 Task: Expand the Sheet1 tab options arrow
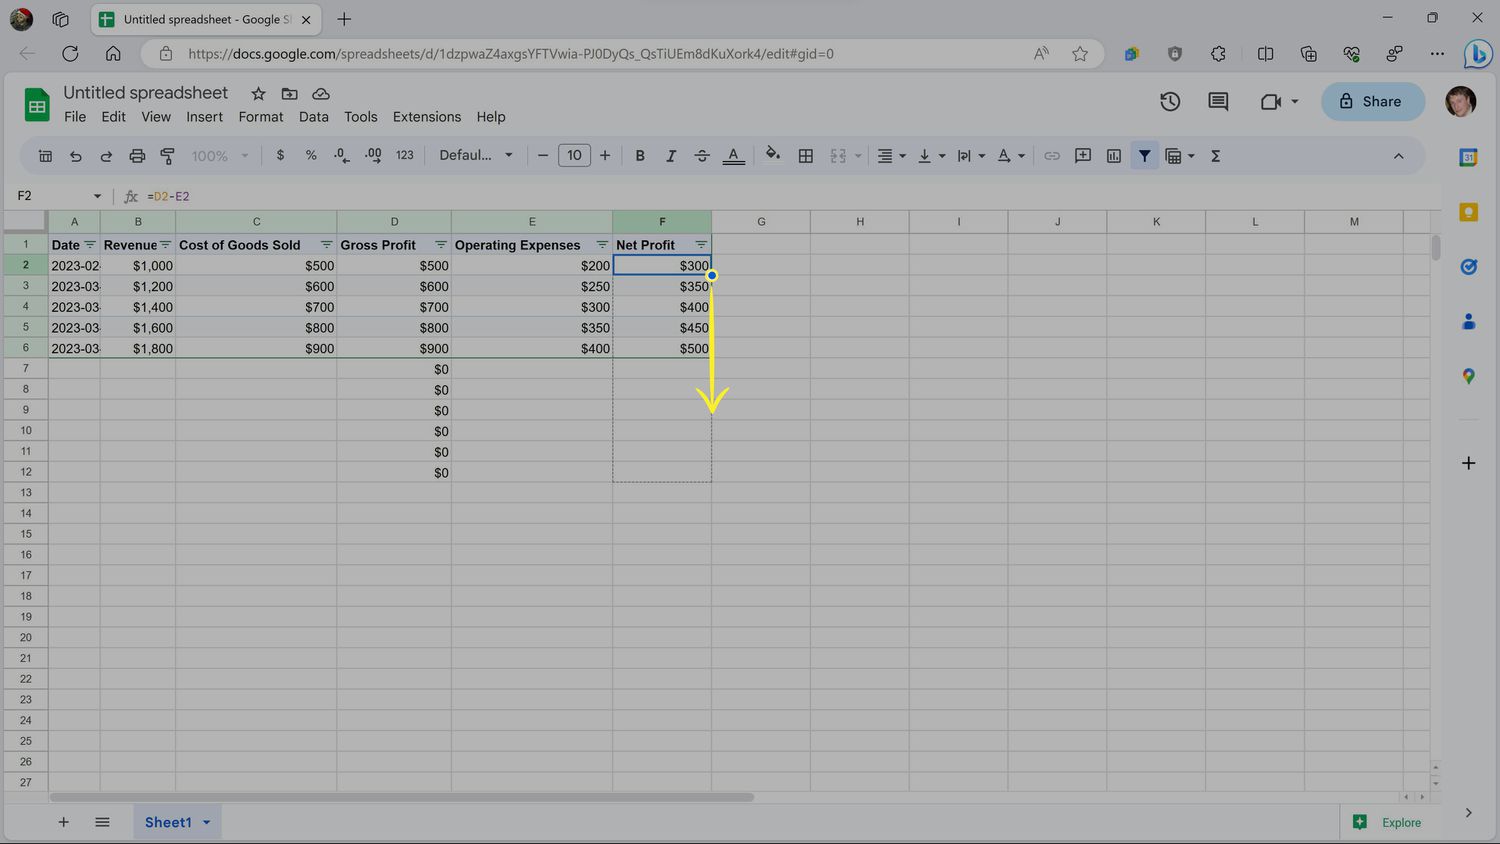click(x=207, y=822)
